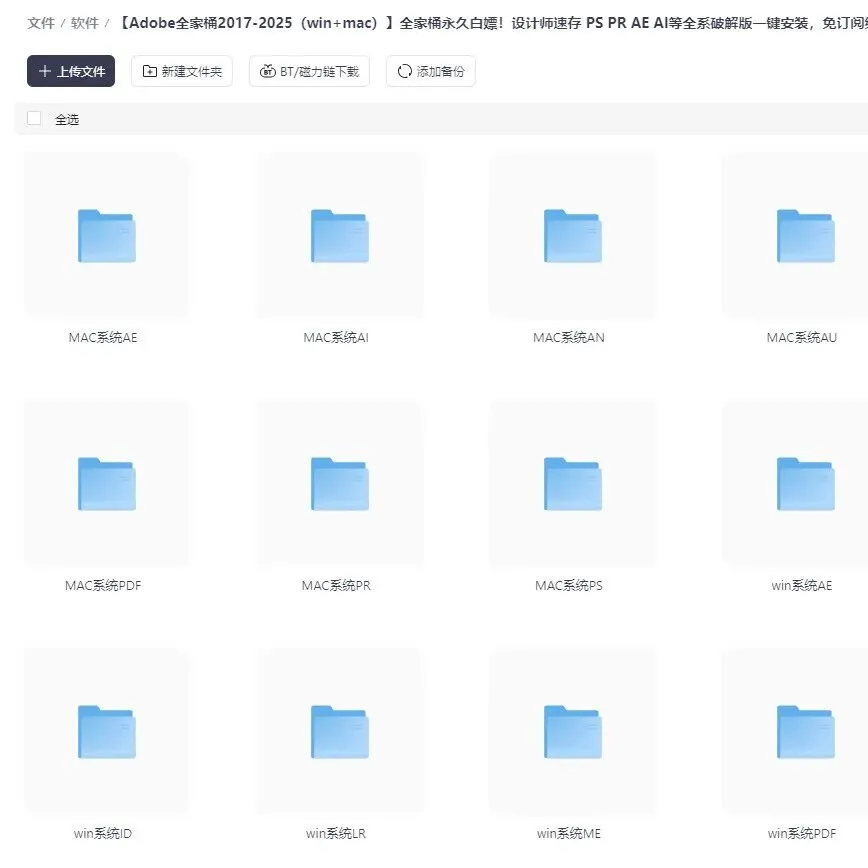Click the win系统AE folder name

tap(802, 585)
